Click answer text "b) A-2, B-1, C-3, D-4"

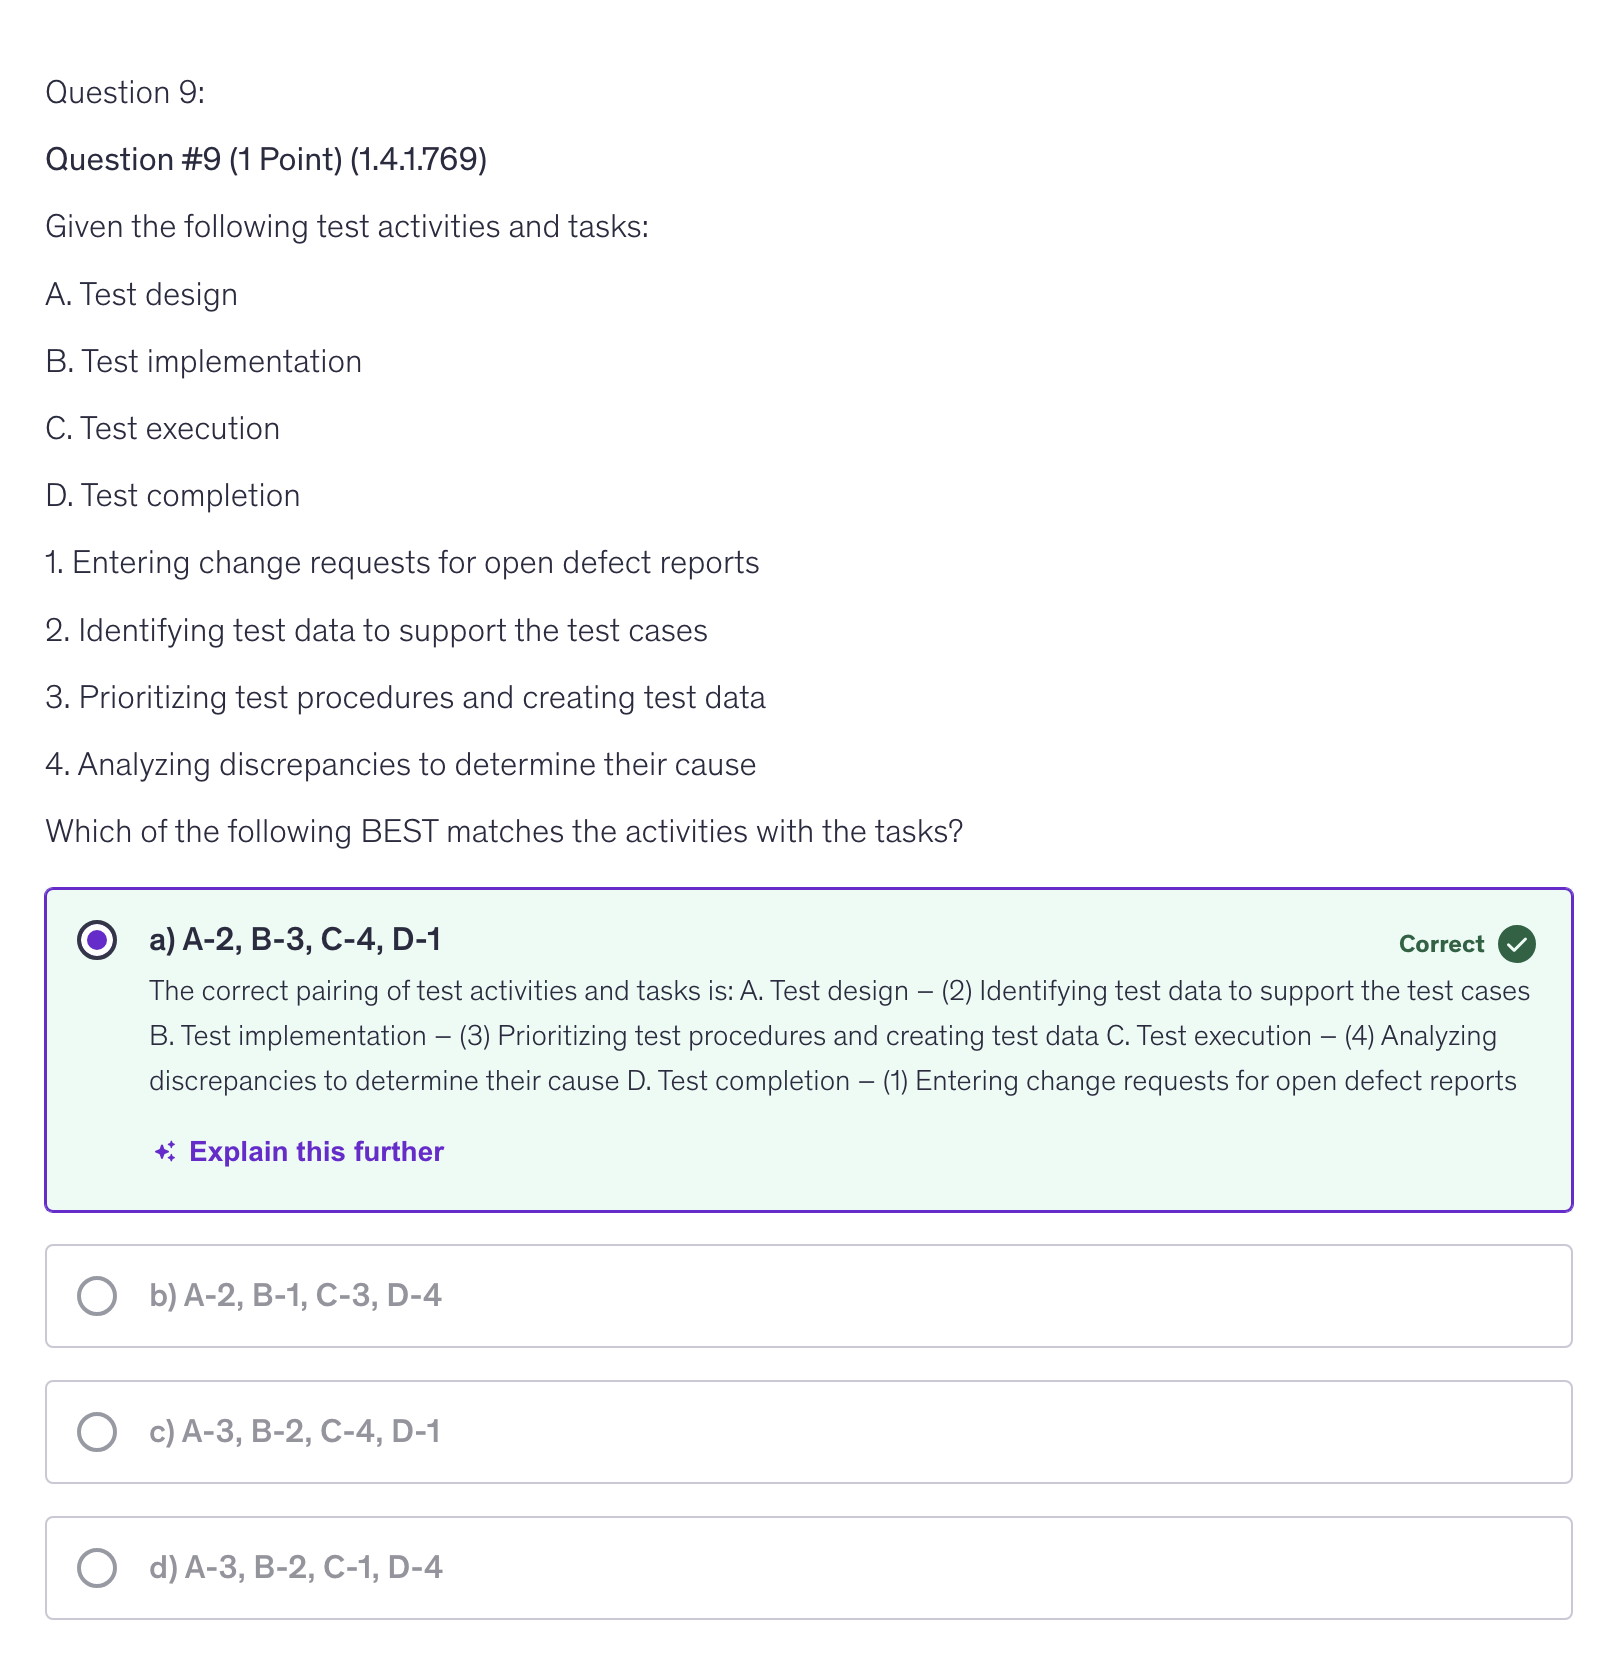point(295,1296)
